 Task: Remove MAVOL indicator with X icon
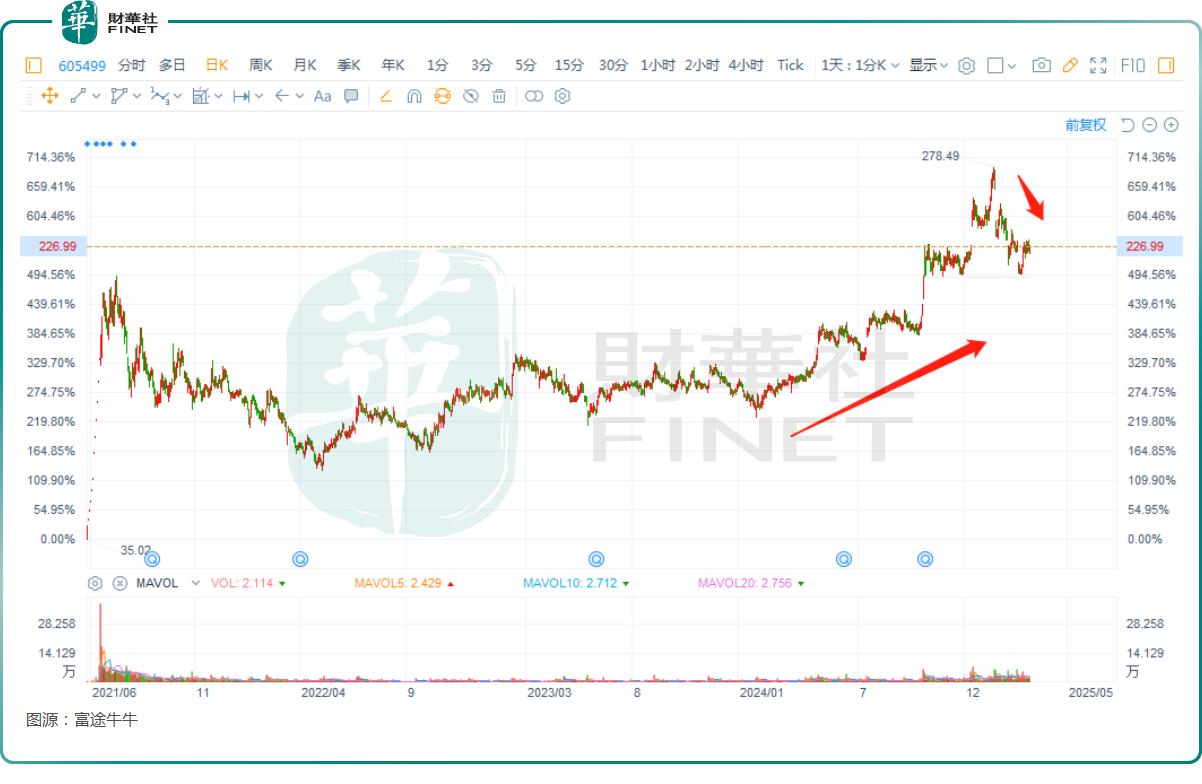coord(120,583)
